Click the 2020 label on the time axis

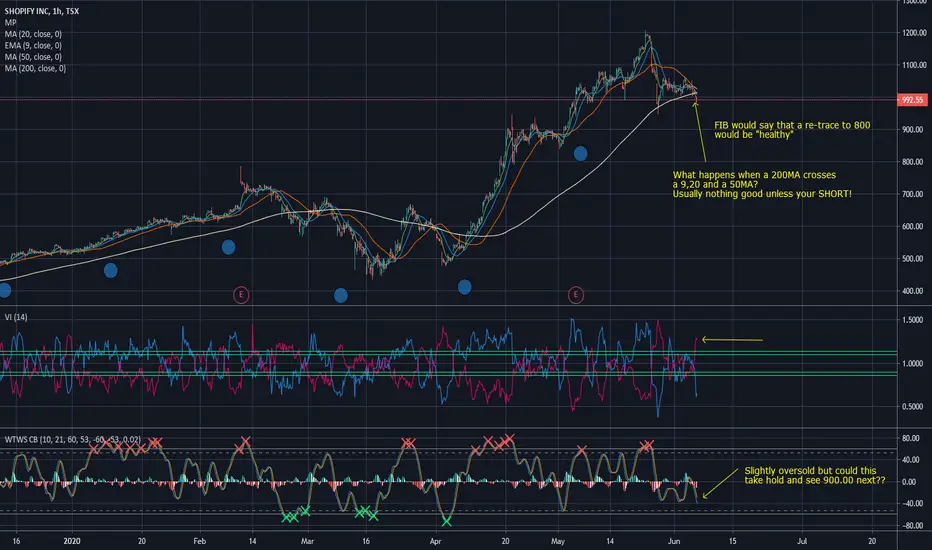coord(71,541)
